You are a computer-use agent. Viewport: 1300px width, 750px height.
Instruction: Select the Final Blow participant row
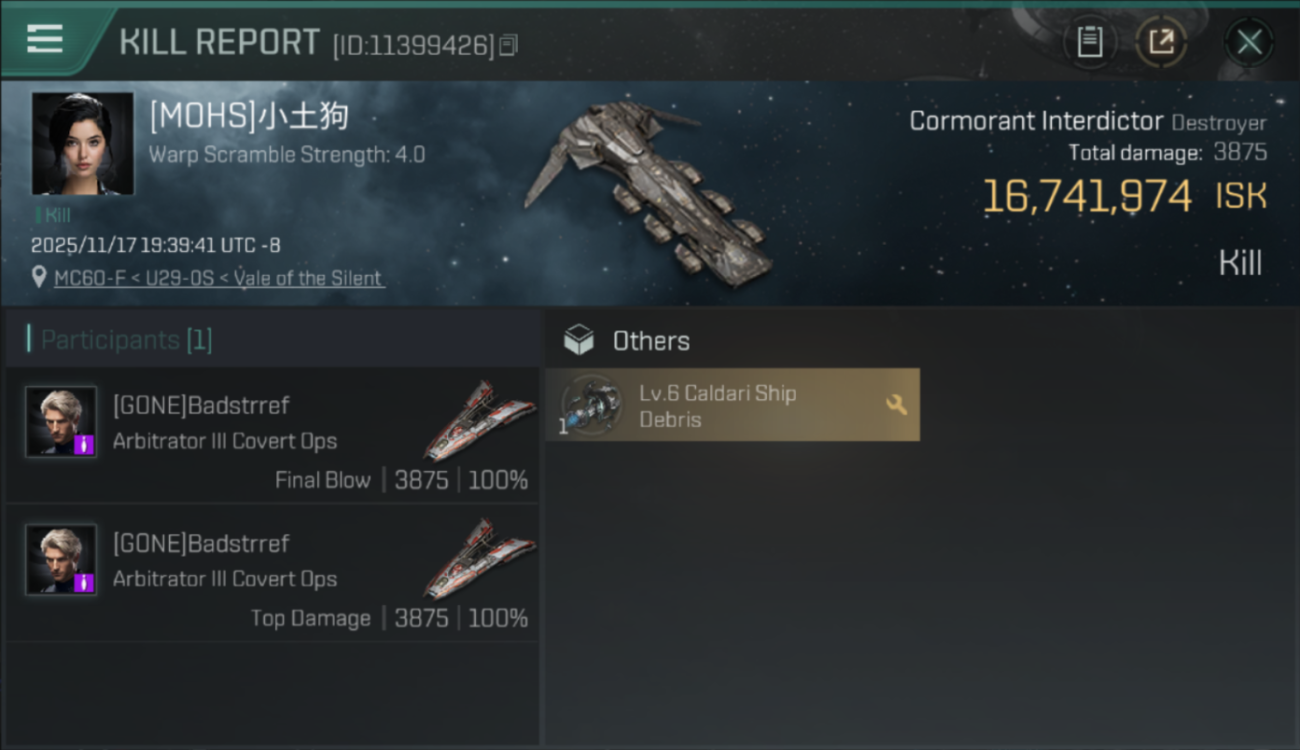pyautogui.click(x=273, y=435)
